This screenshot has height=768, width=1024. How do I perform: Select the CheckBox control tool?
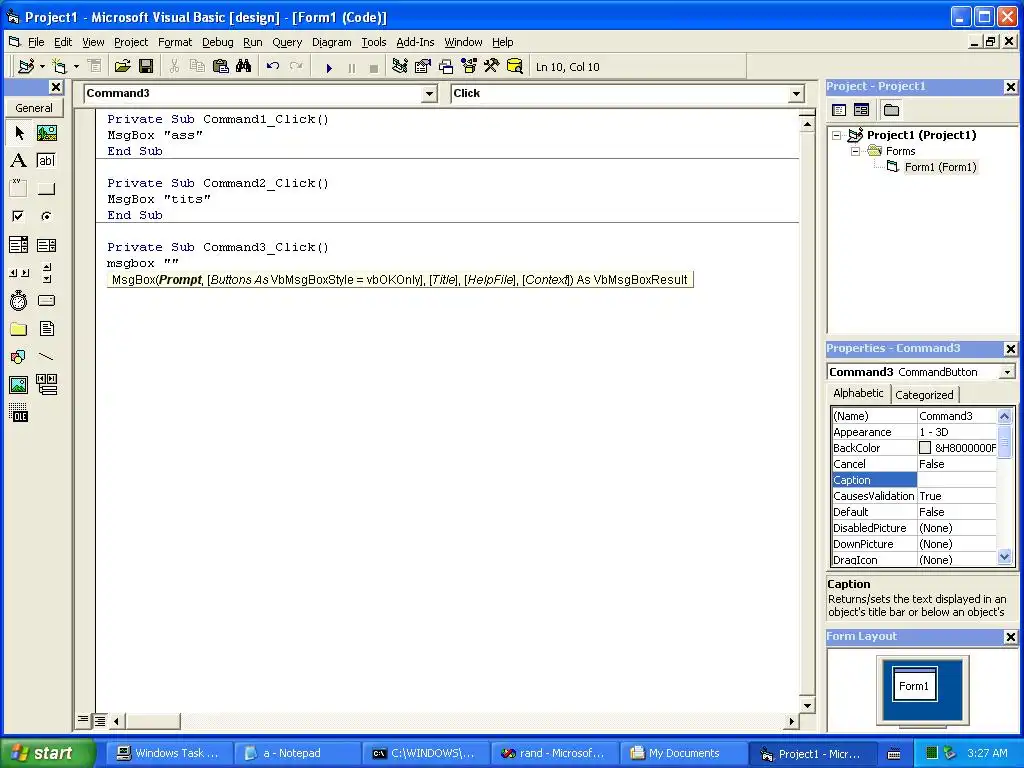tap(19, 216)
